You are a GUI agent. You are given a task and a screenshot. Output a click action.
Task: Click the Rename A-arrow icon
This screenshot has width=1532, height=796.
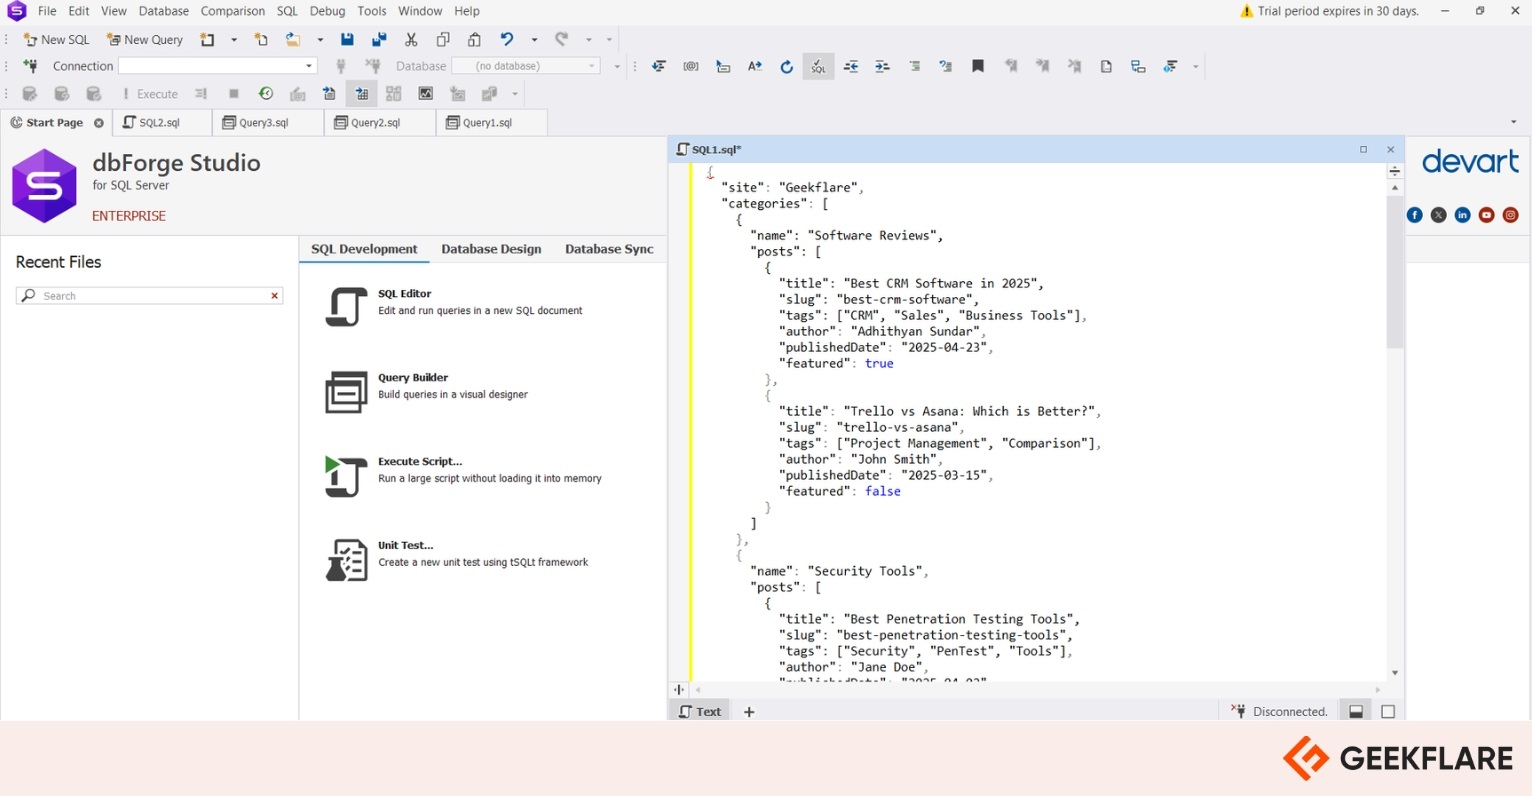(755, 66)
